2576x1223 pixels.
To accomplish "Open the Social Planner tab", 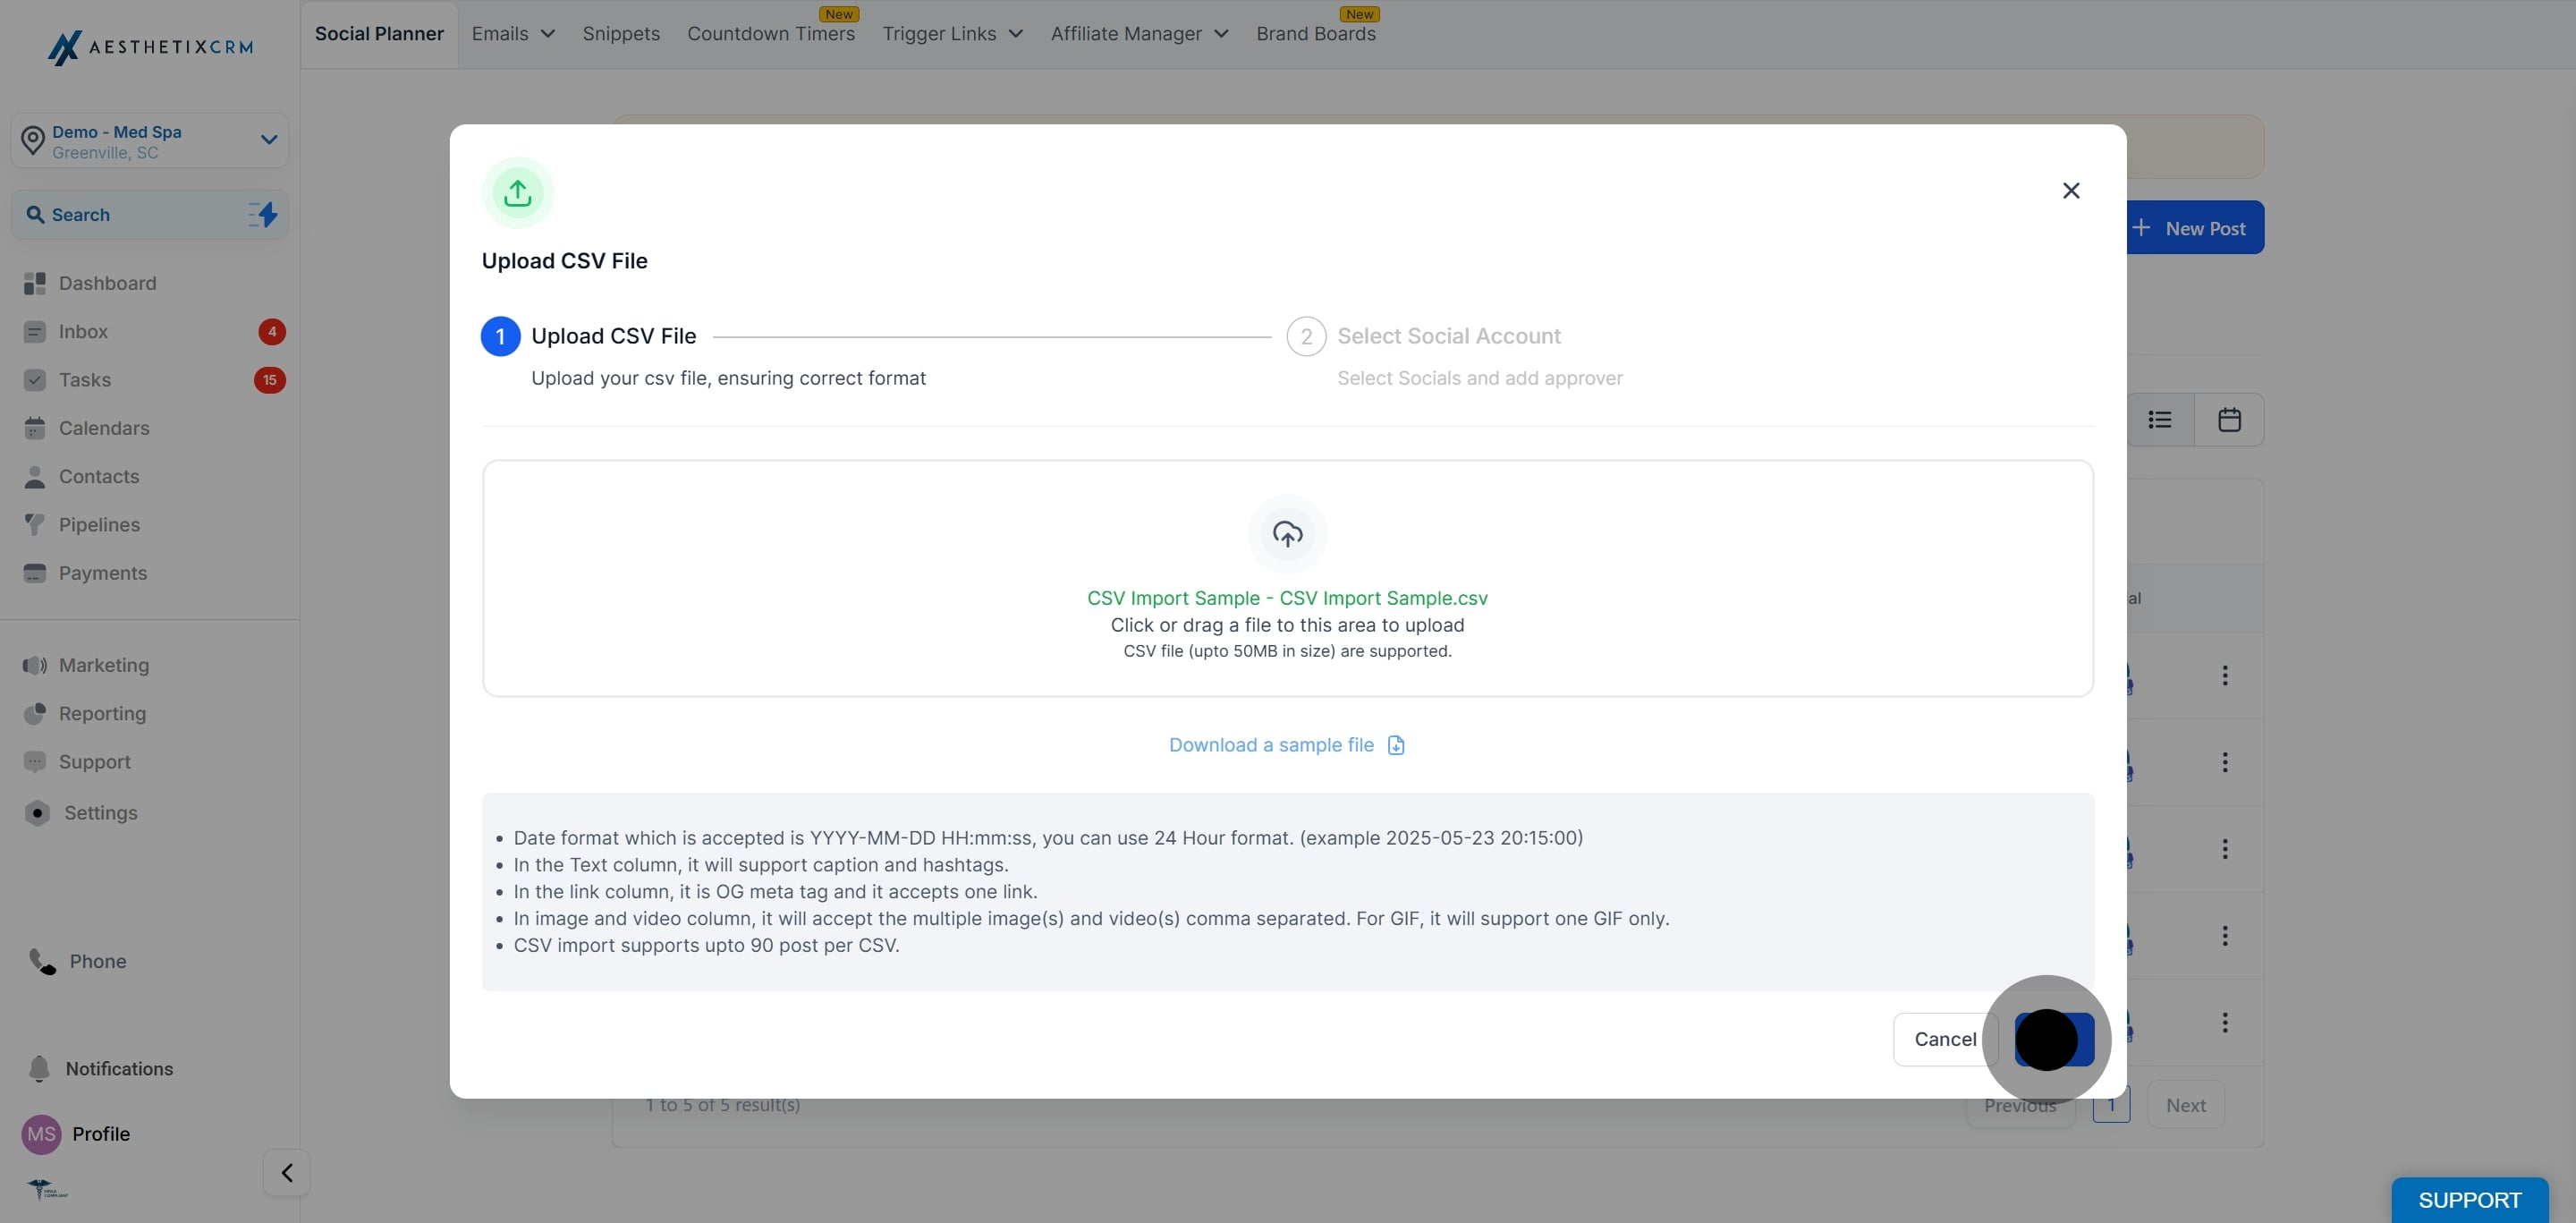I will [x=379, y=34].
